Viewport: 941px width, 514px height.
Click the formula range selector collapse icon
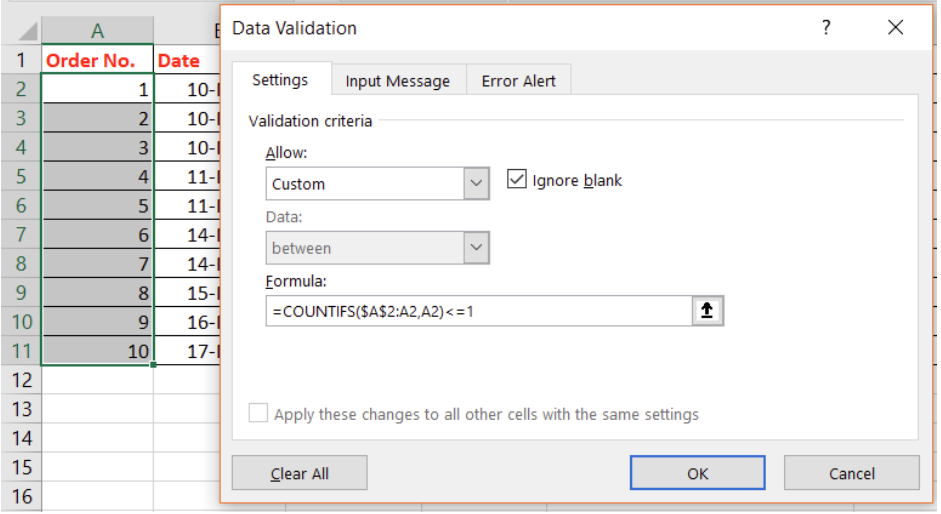pyautogui.click(x=707, y=311)
